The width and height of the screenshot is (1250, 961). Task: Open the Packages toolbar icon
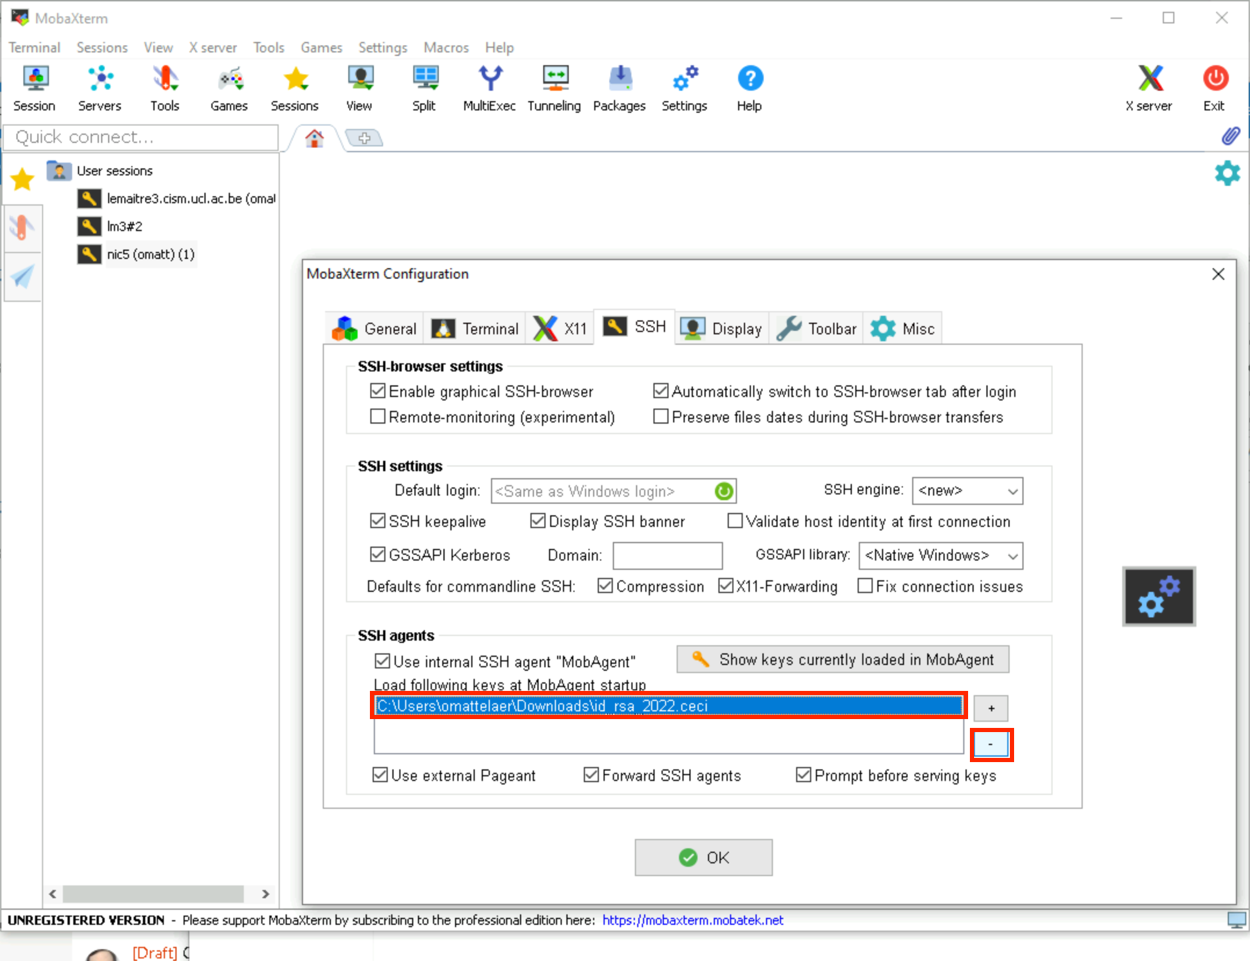[x=620, y=88]
